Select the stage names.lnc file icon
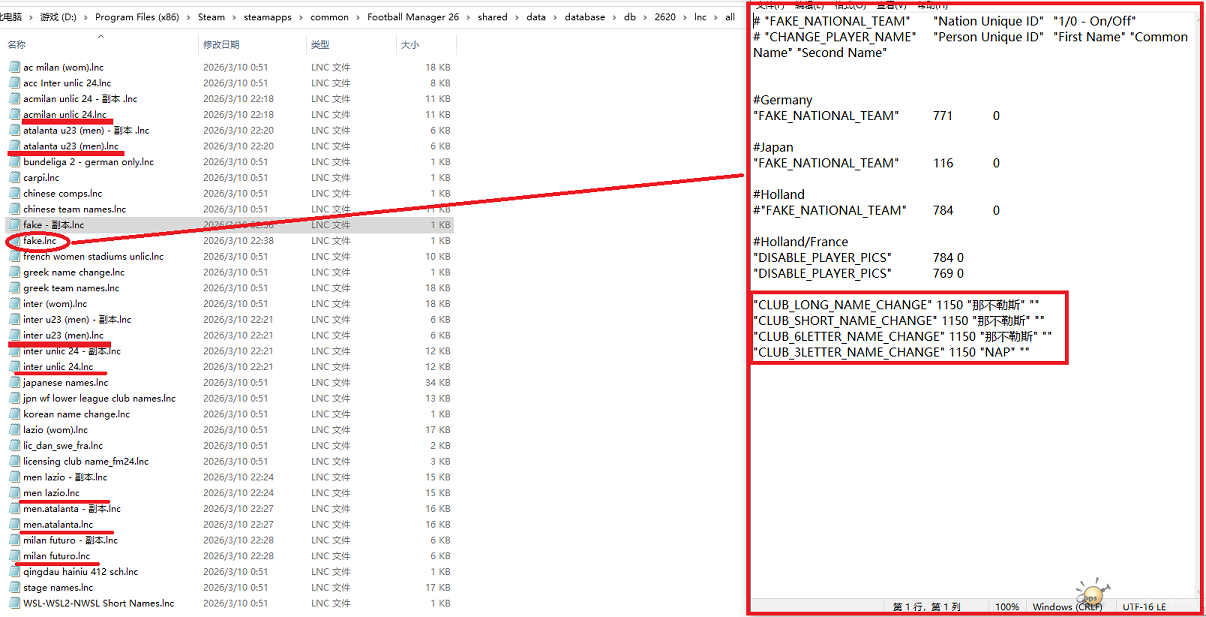 [14, 588]
